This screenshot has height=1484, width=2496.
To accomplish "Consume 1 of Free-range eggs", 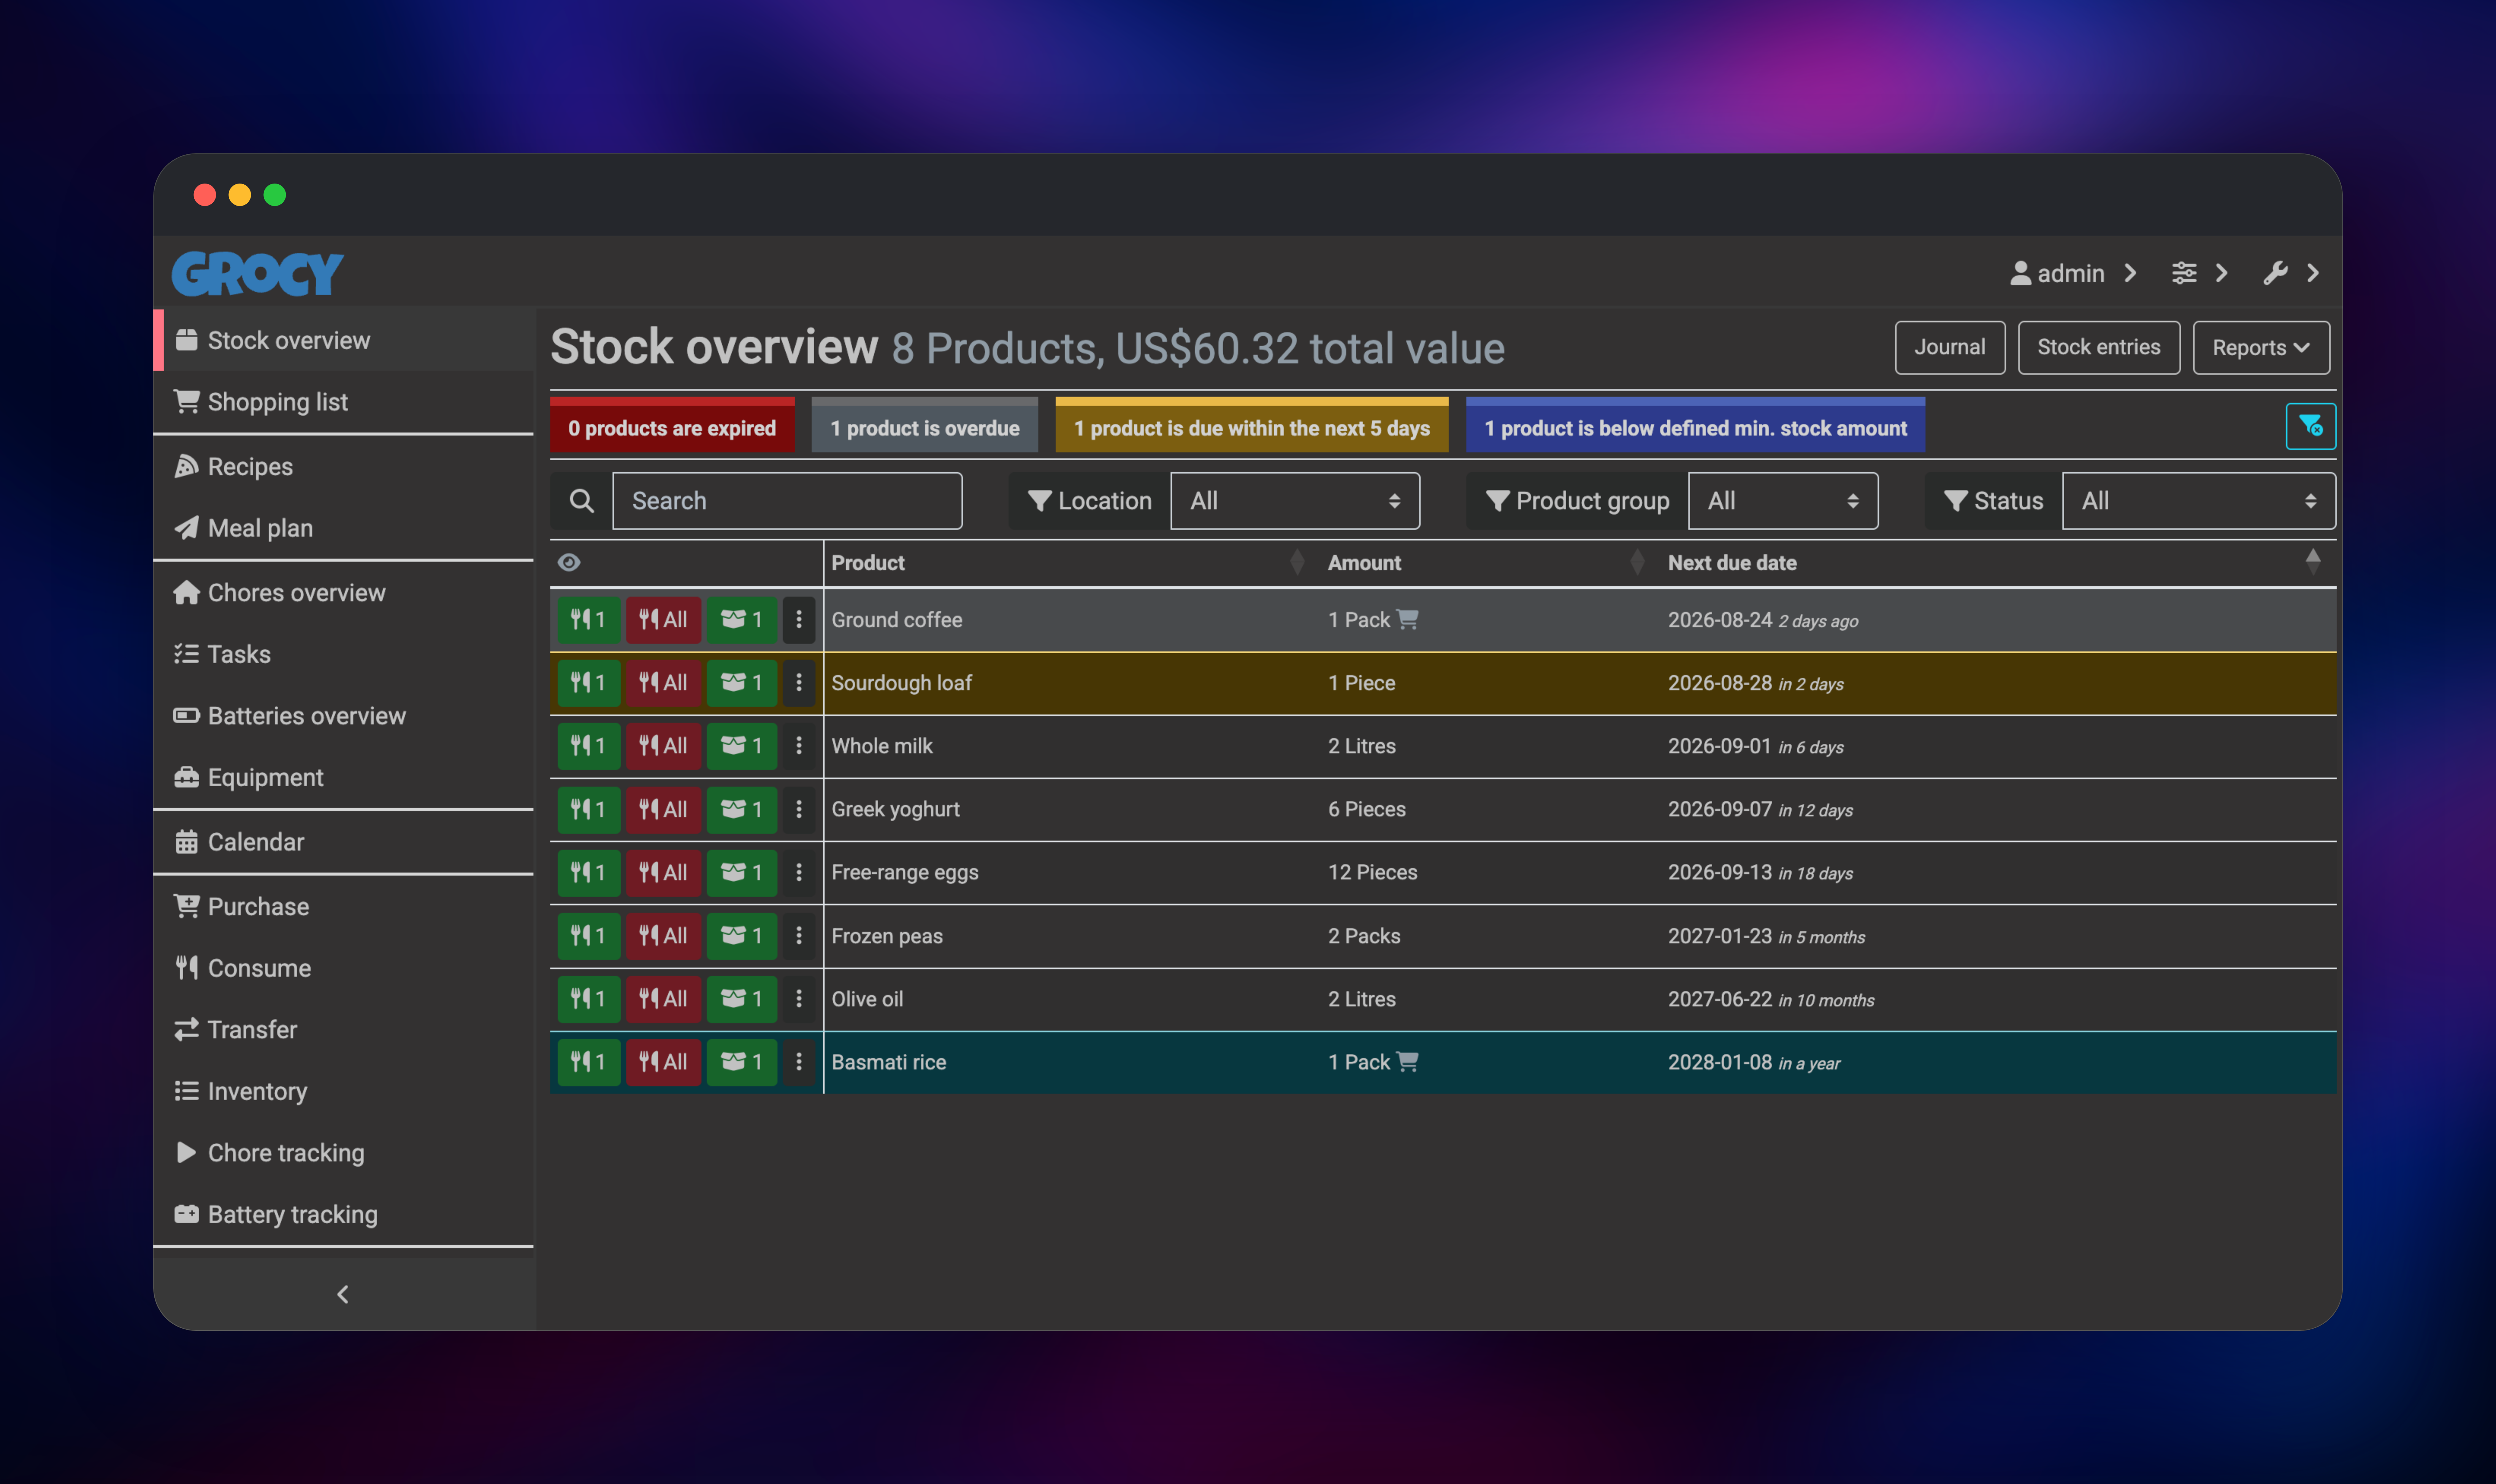I will [x=588, y=872].
